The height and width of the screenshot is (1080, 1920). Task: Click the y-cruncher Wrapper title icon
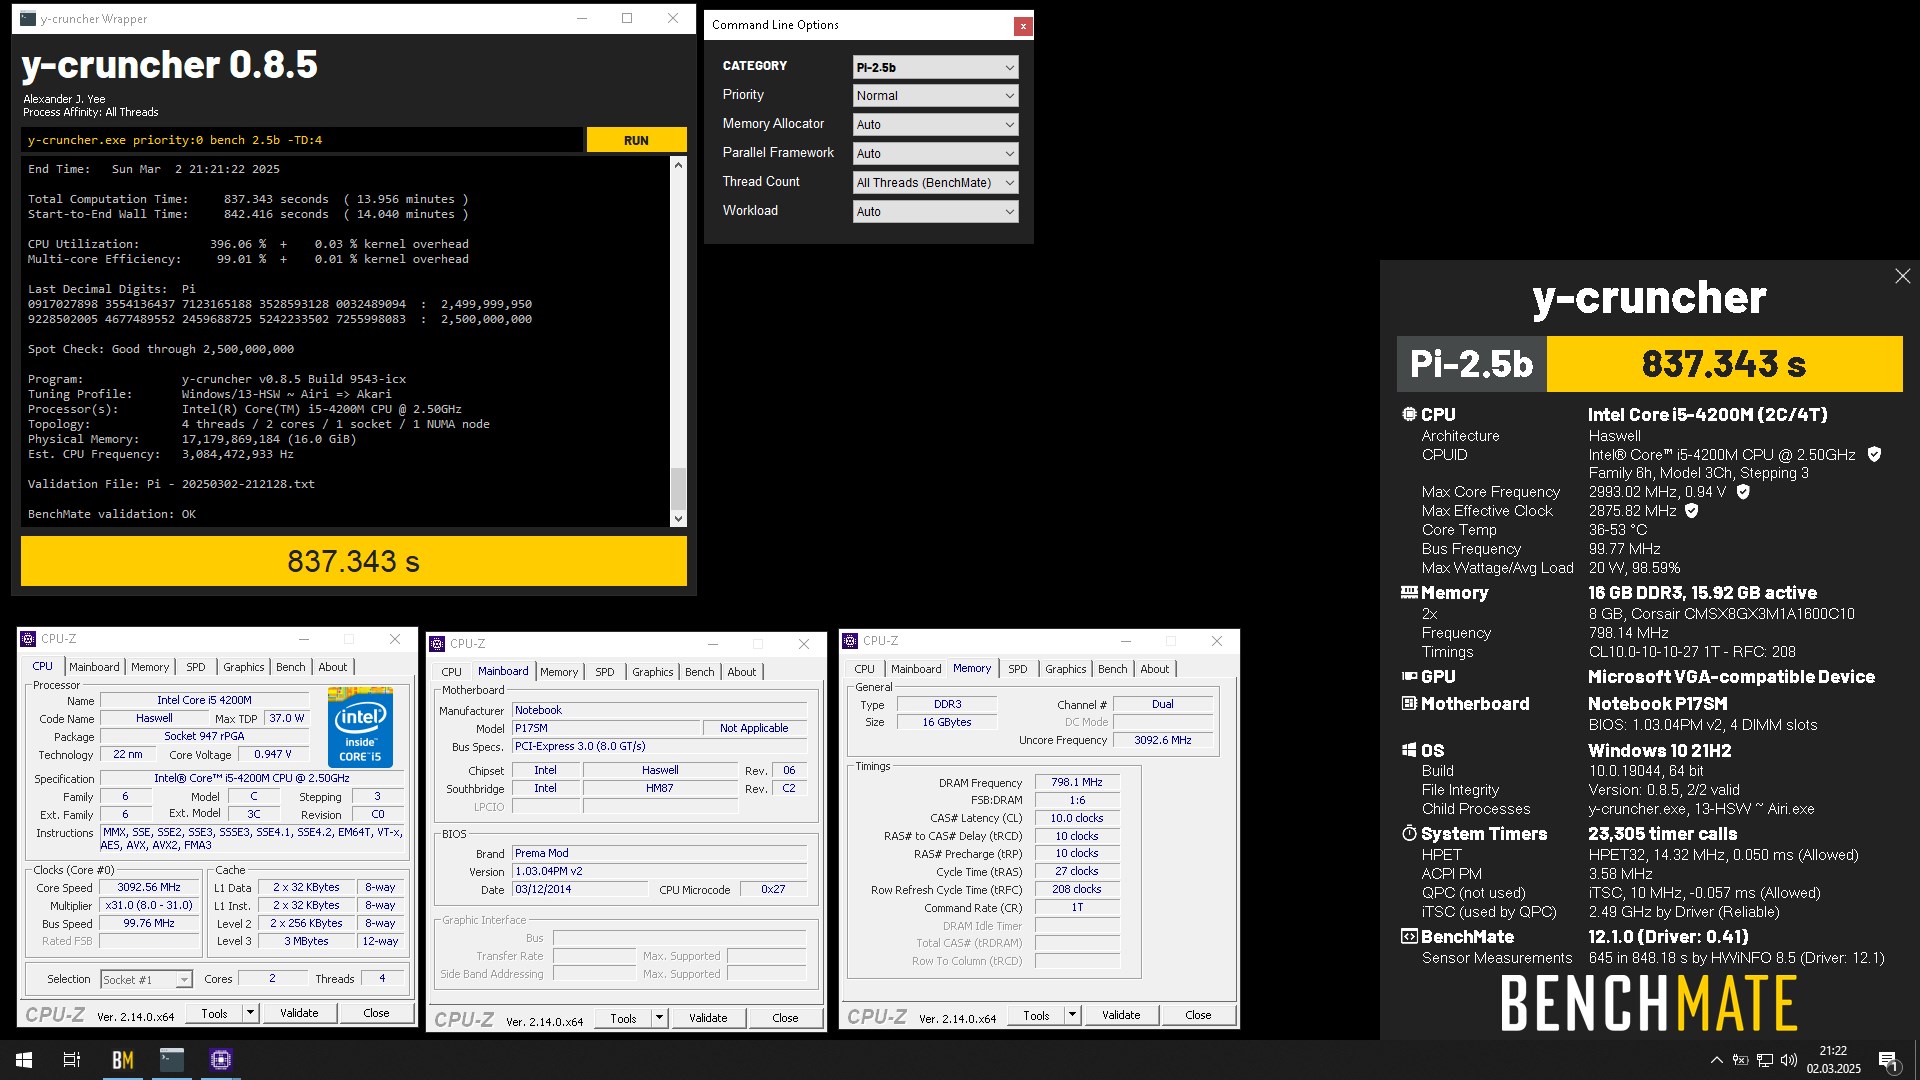(28, 18)
